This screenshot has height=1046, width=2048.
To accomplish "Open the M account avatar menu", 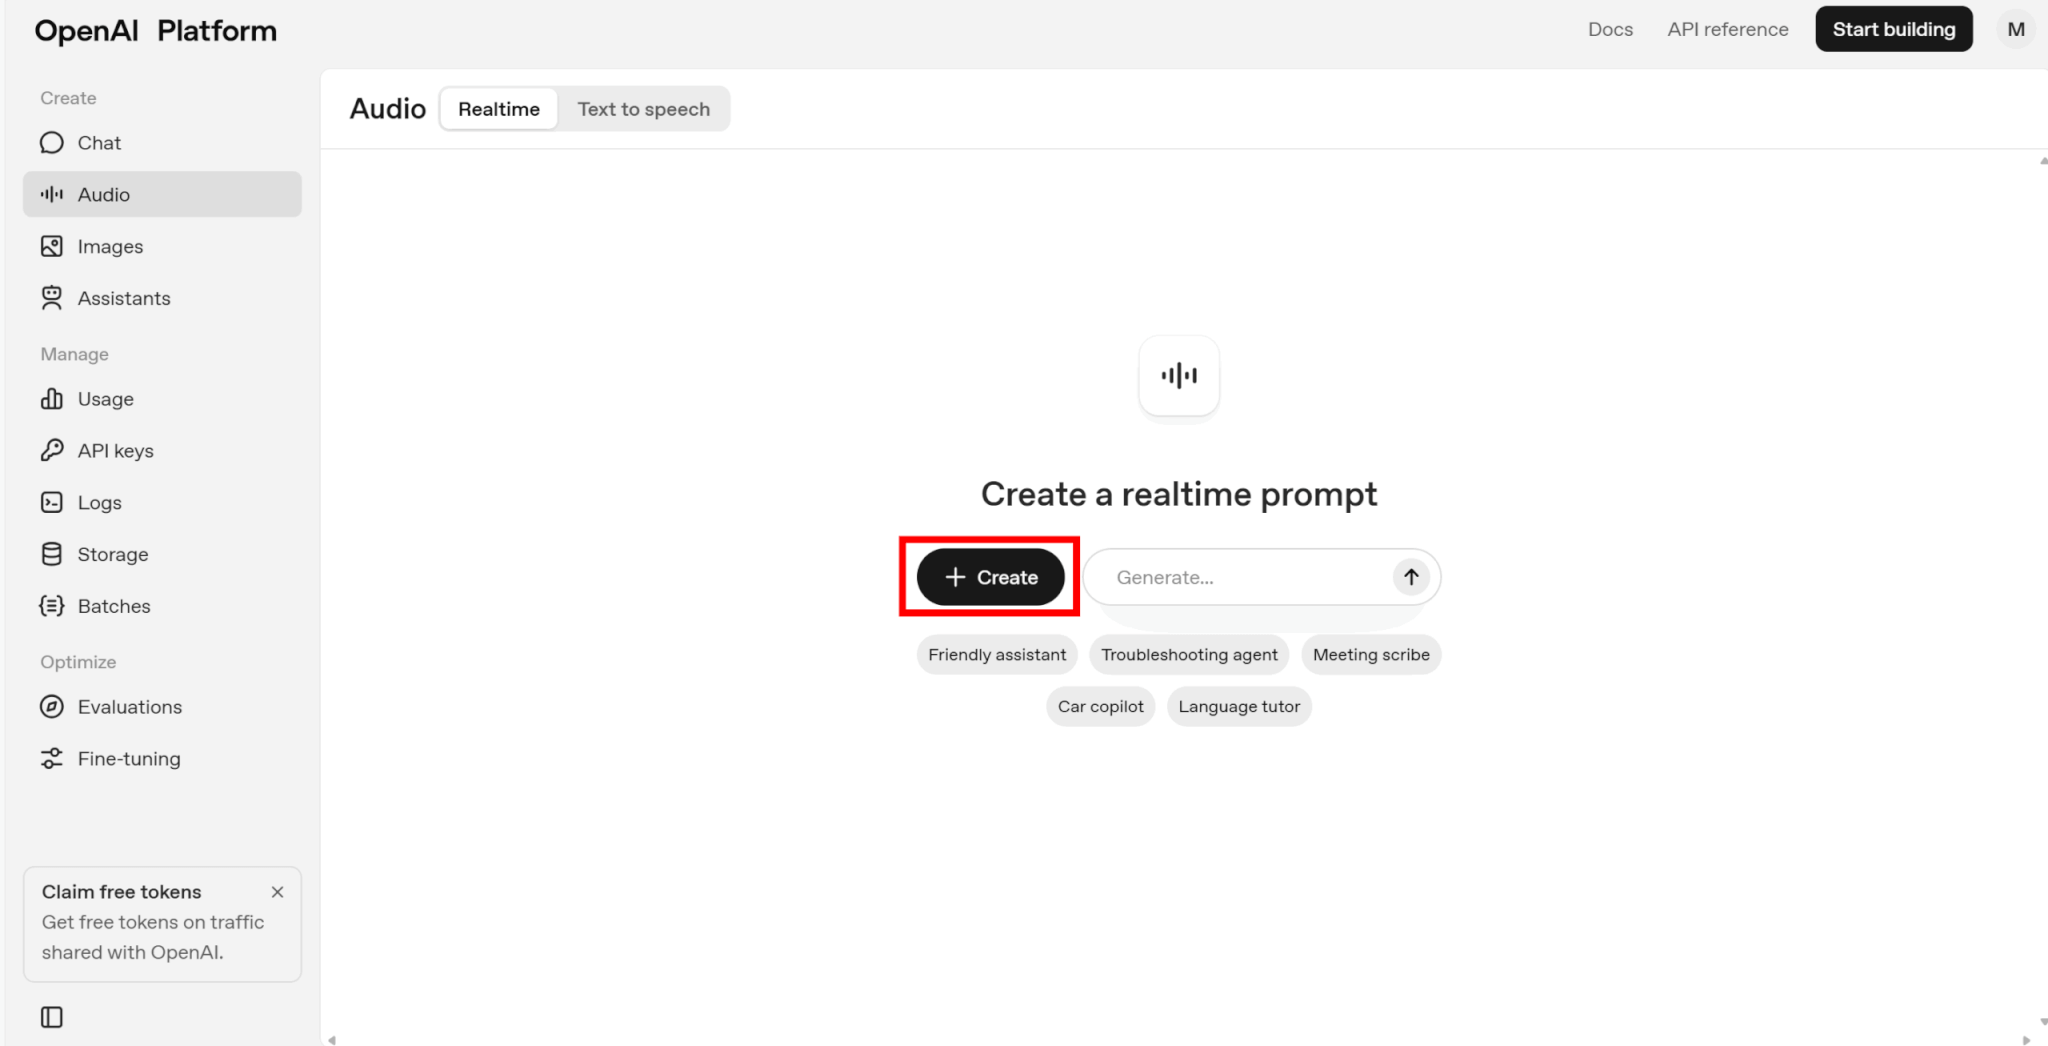I will (x=2016, y=29).
